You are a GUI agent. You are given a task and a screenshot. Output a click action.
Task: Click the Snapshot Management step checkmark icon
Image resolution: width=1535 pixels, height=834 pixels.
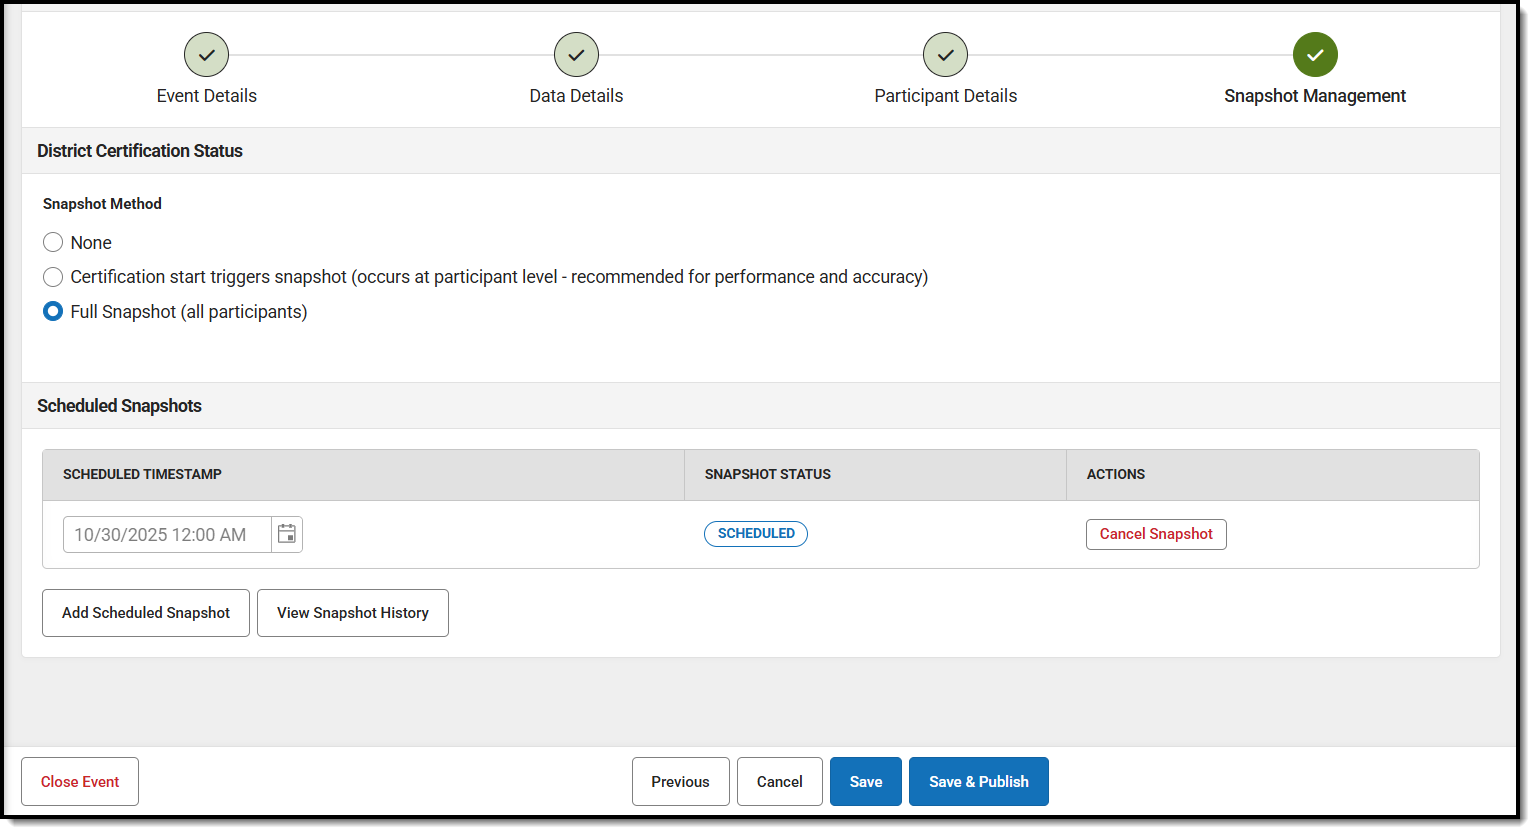[1314, 55]
